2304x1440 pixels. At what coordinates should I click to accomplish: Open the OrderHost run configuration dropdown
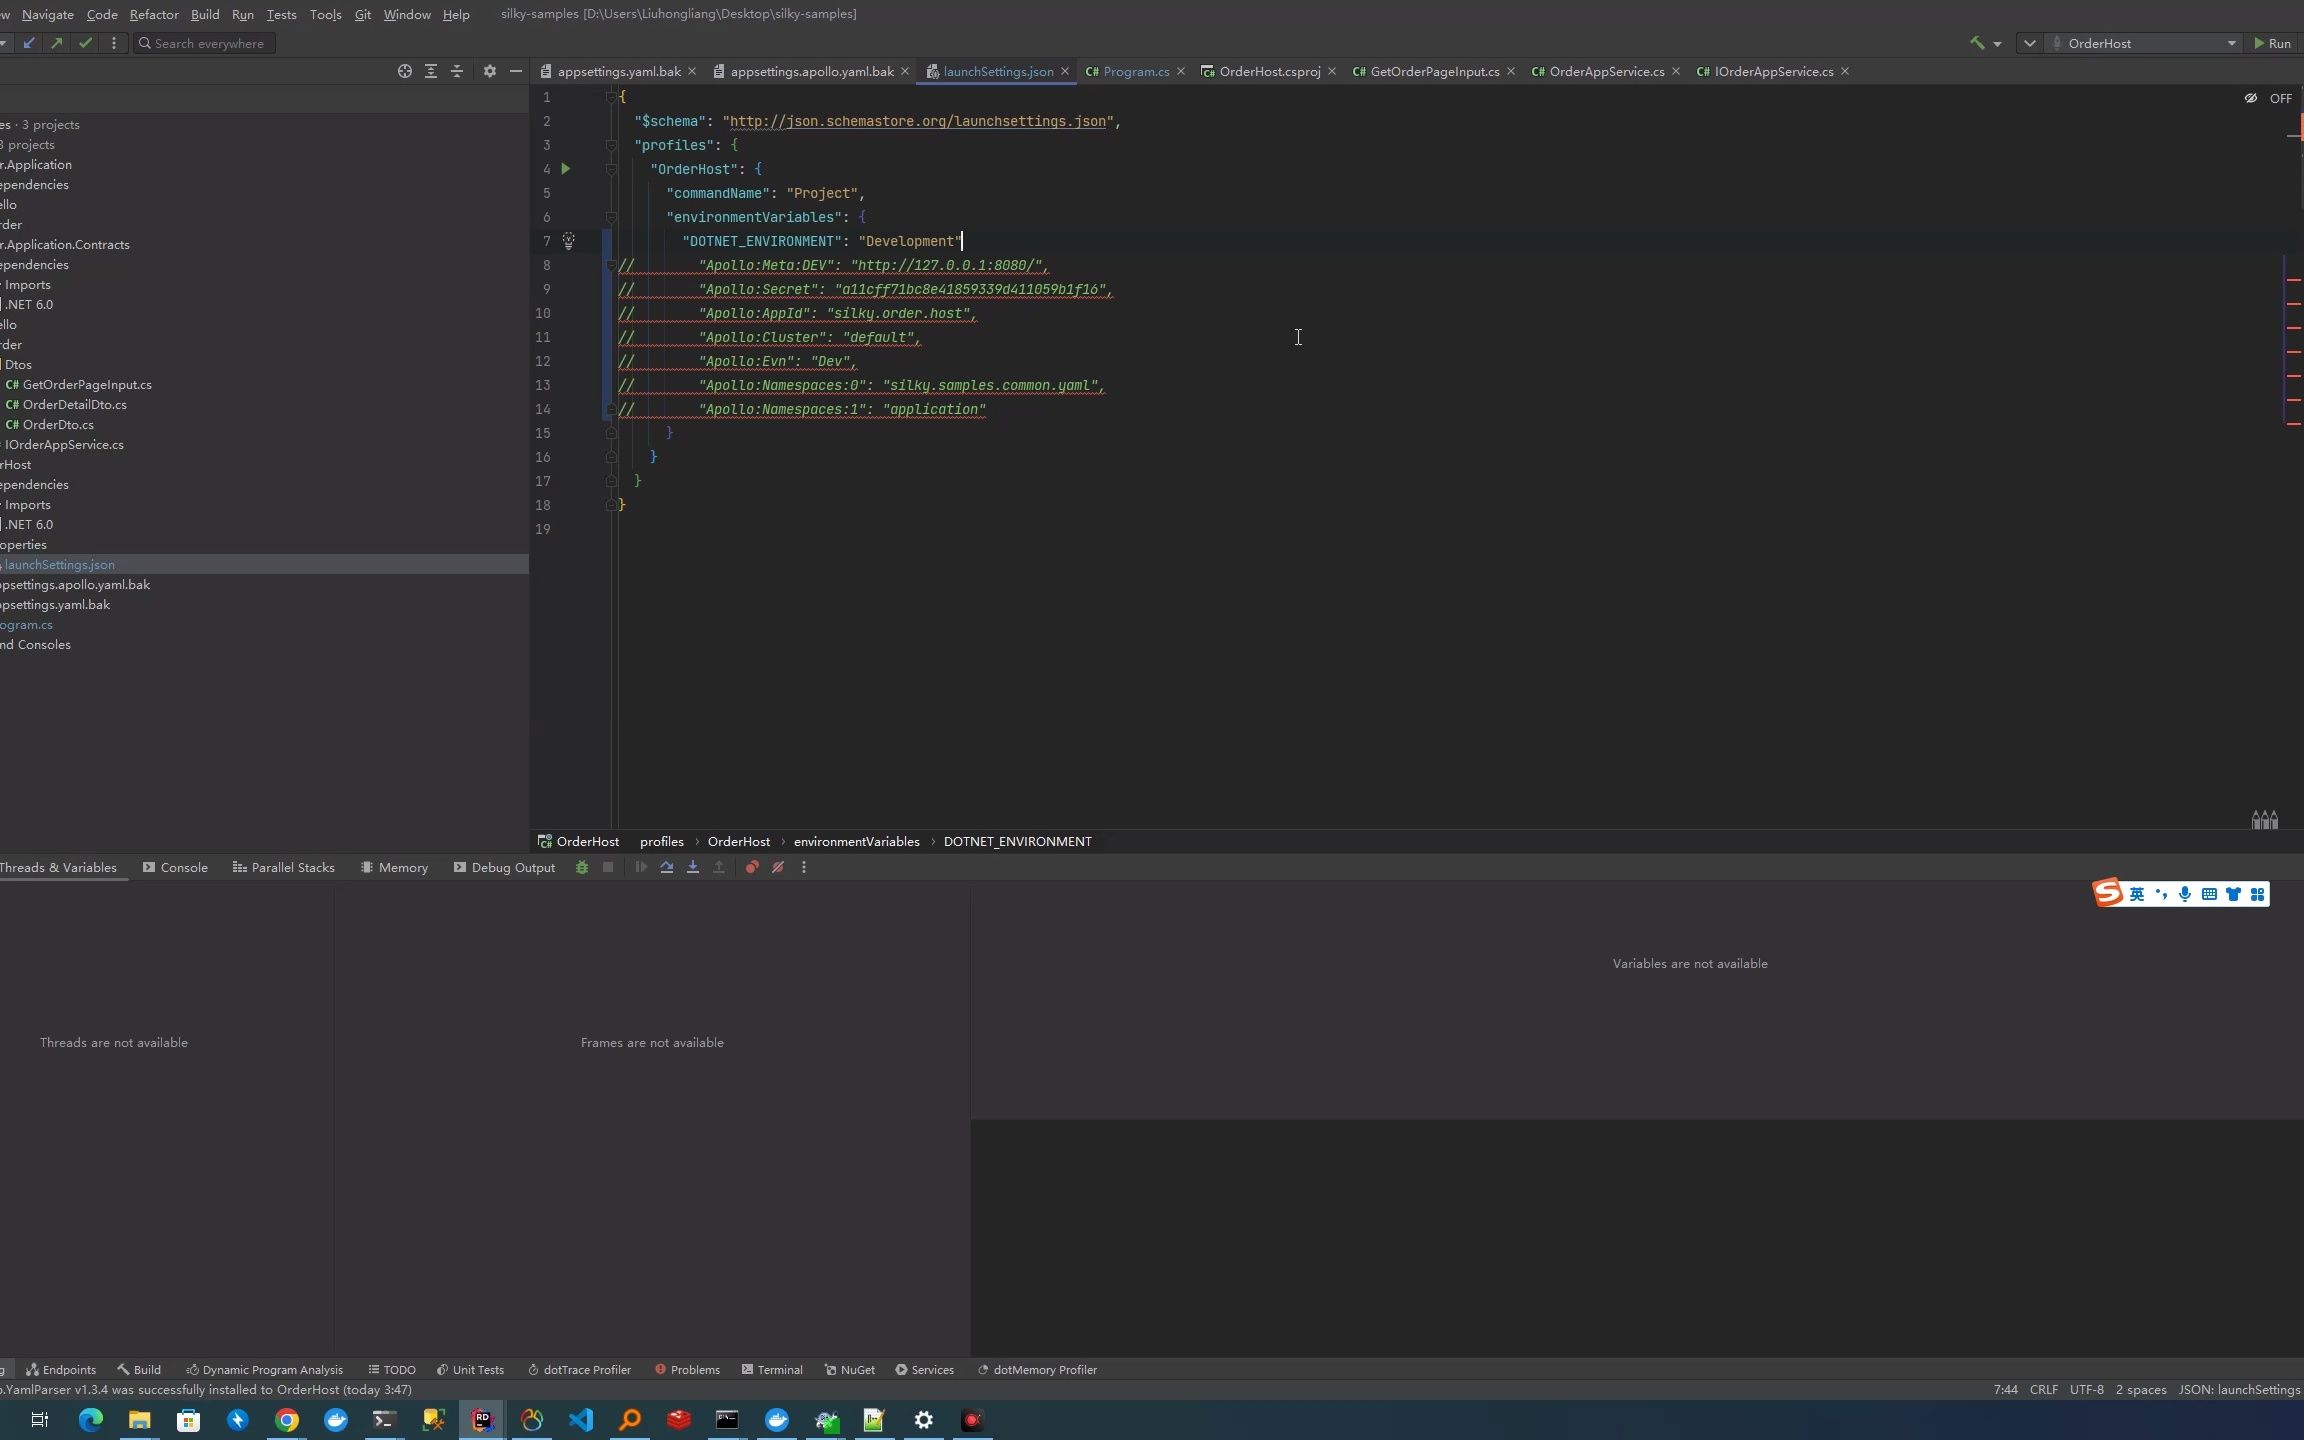(2142, 43)
